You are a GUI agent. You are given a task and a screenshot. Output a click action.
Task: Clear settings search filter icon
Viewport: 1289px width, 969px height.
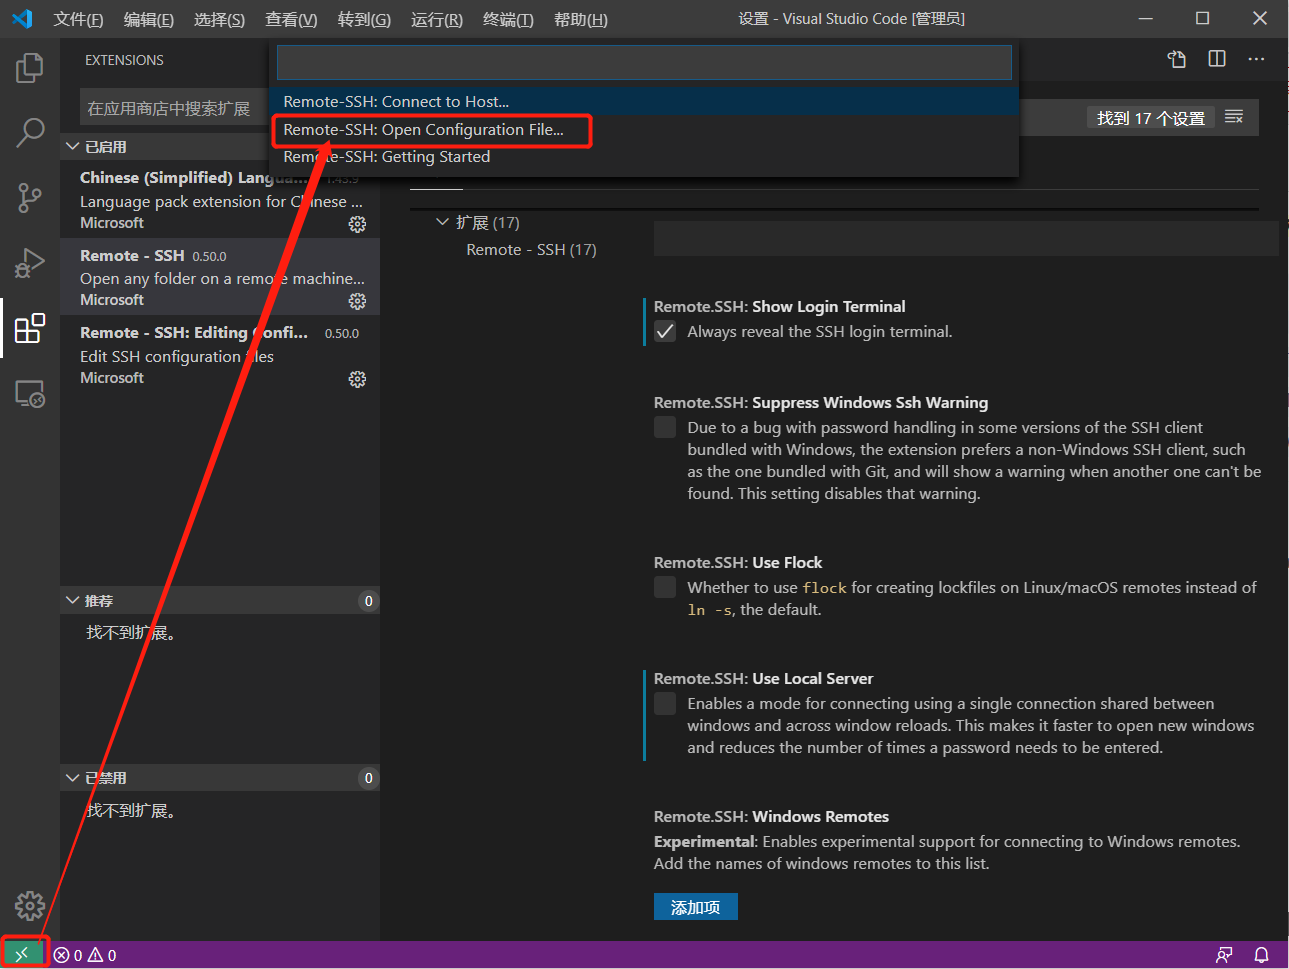(1234, 118)
